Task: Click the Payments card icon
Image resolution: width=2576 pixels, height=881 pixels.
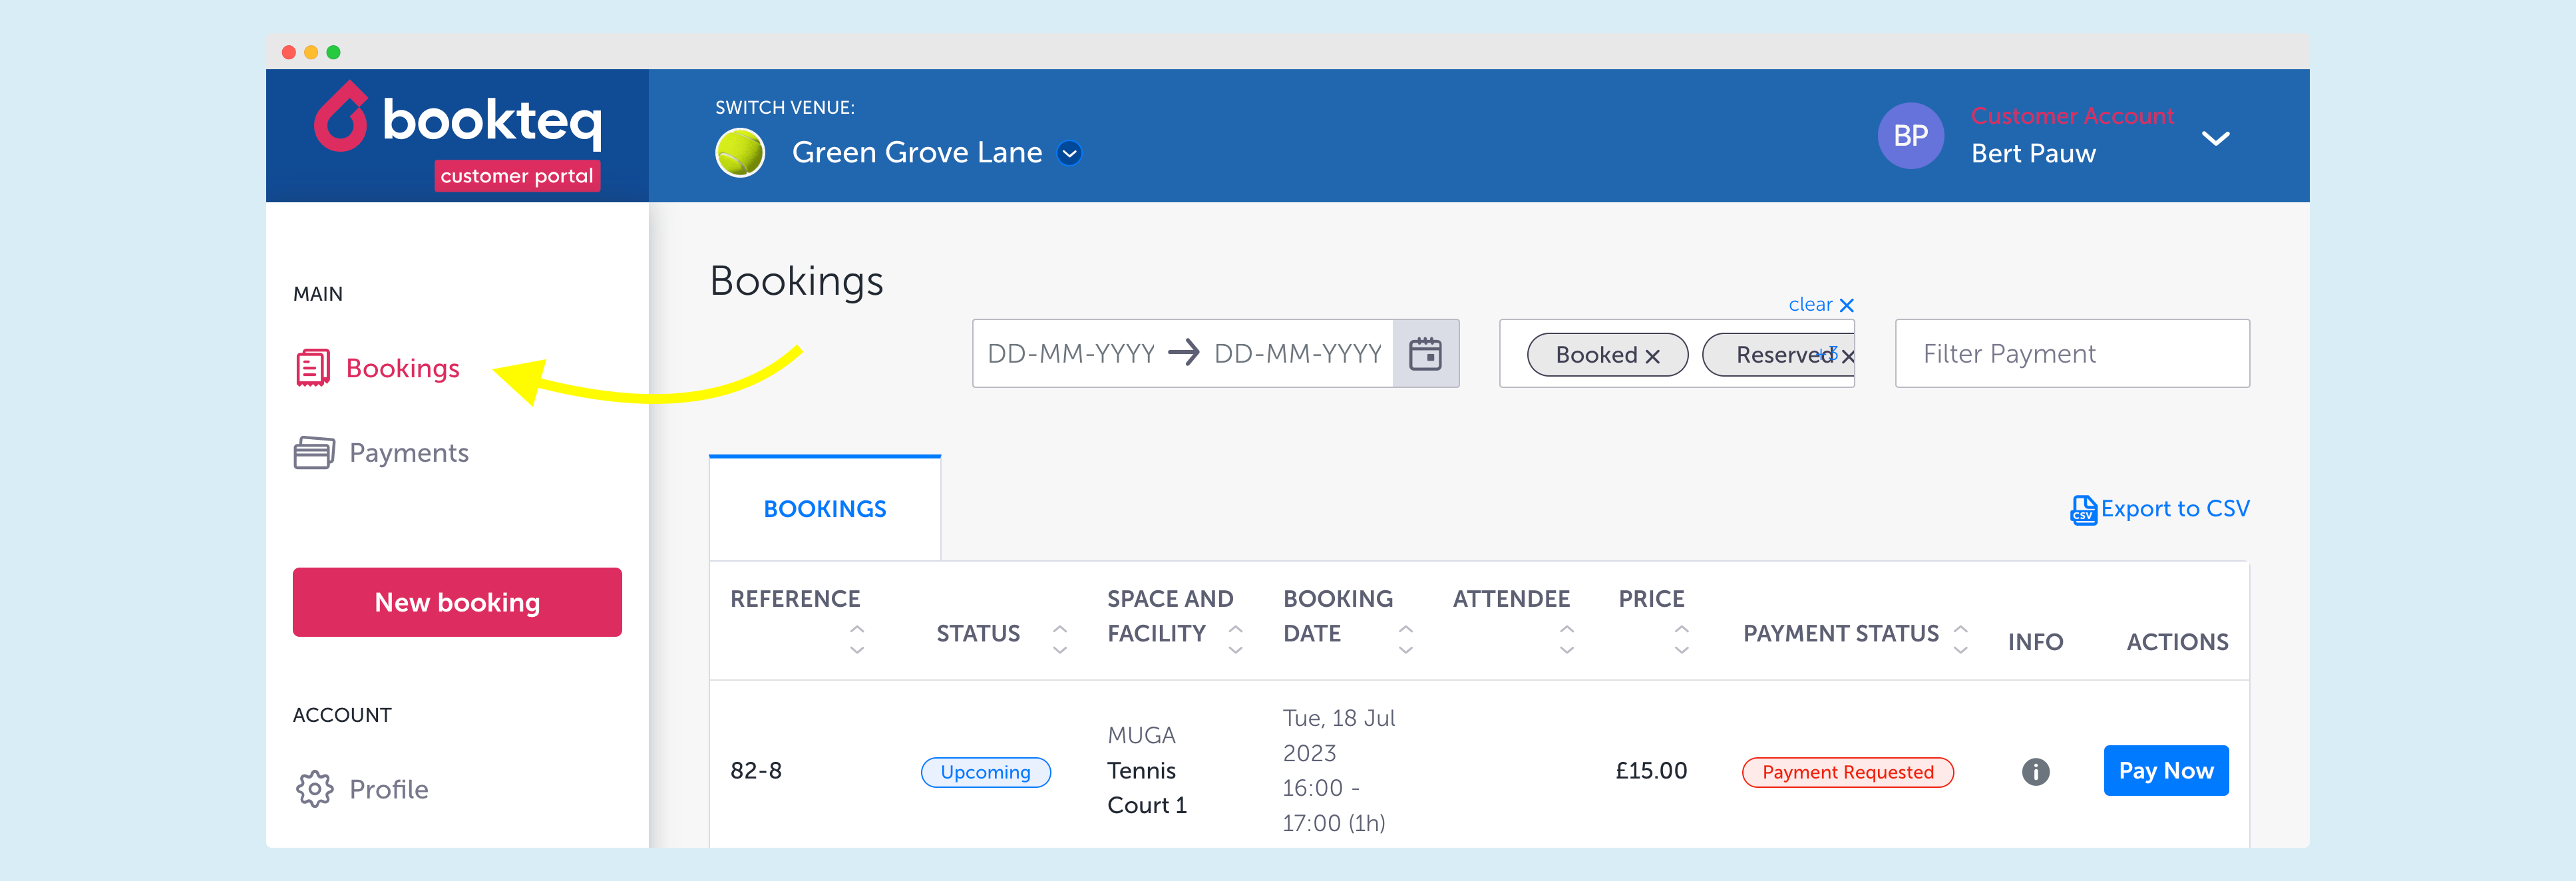Action: tap(314, 453)
